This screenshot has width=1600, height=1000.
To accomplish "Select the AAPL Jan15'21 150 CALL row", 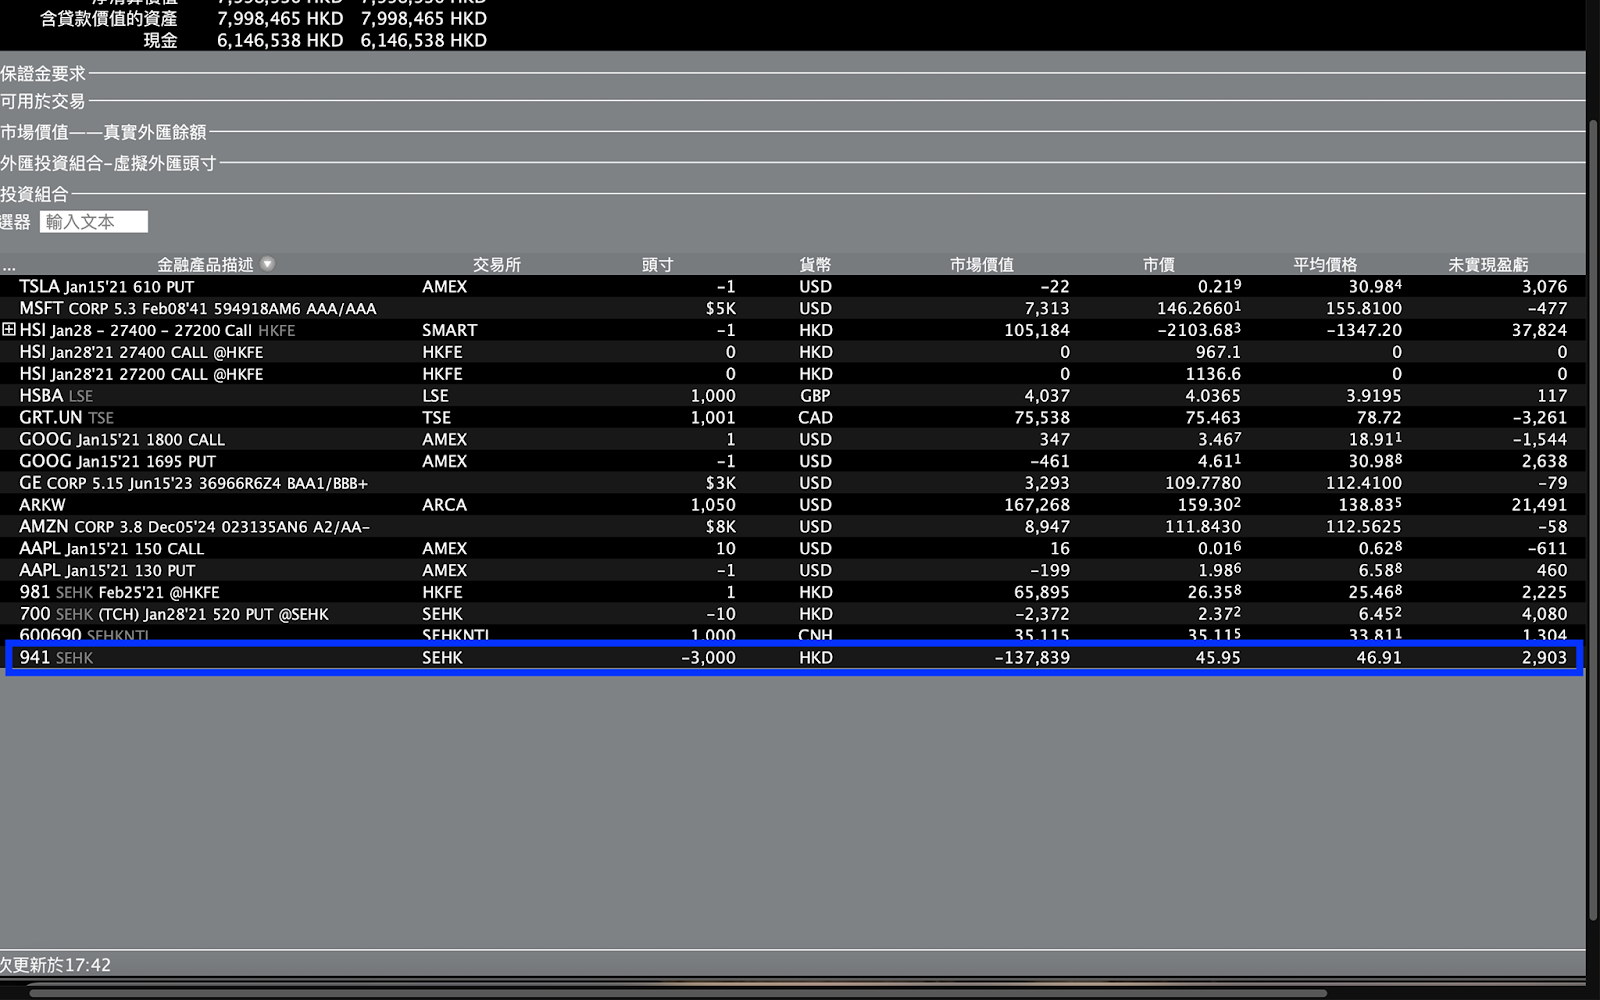I will pos(792,548).
